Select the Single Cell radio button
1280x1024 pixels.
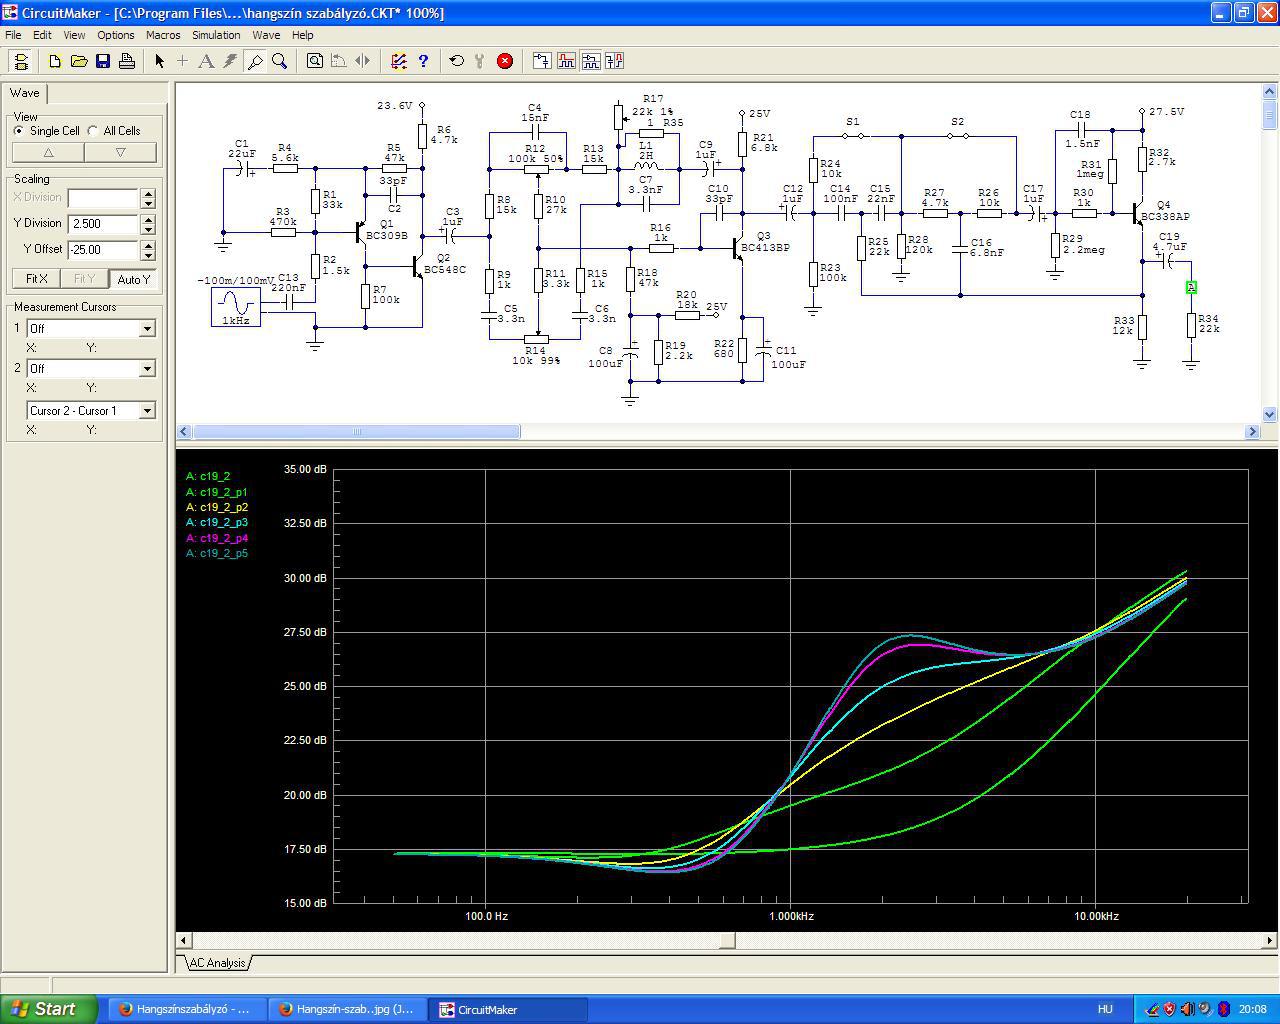(19, 131)
